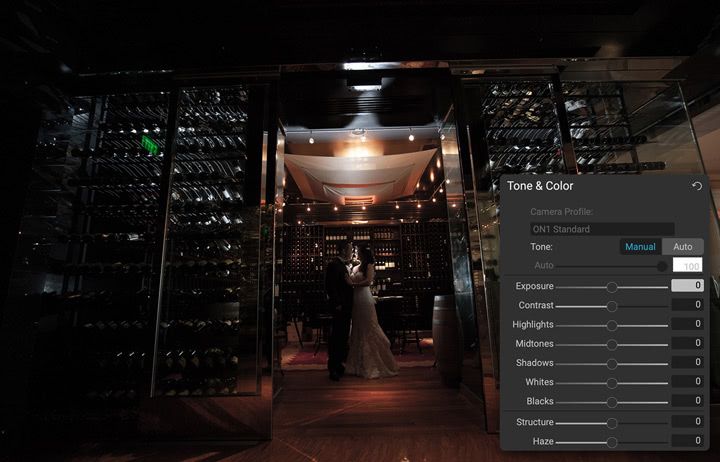This screenshot has width=720, height=462.
Task: Click the Exposure value field
Action: point(687,285)
